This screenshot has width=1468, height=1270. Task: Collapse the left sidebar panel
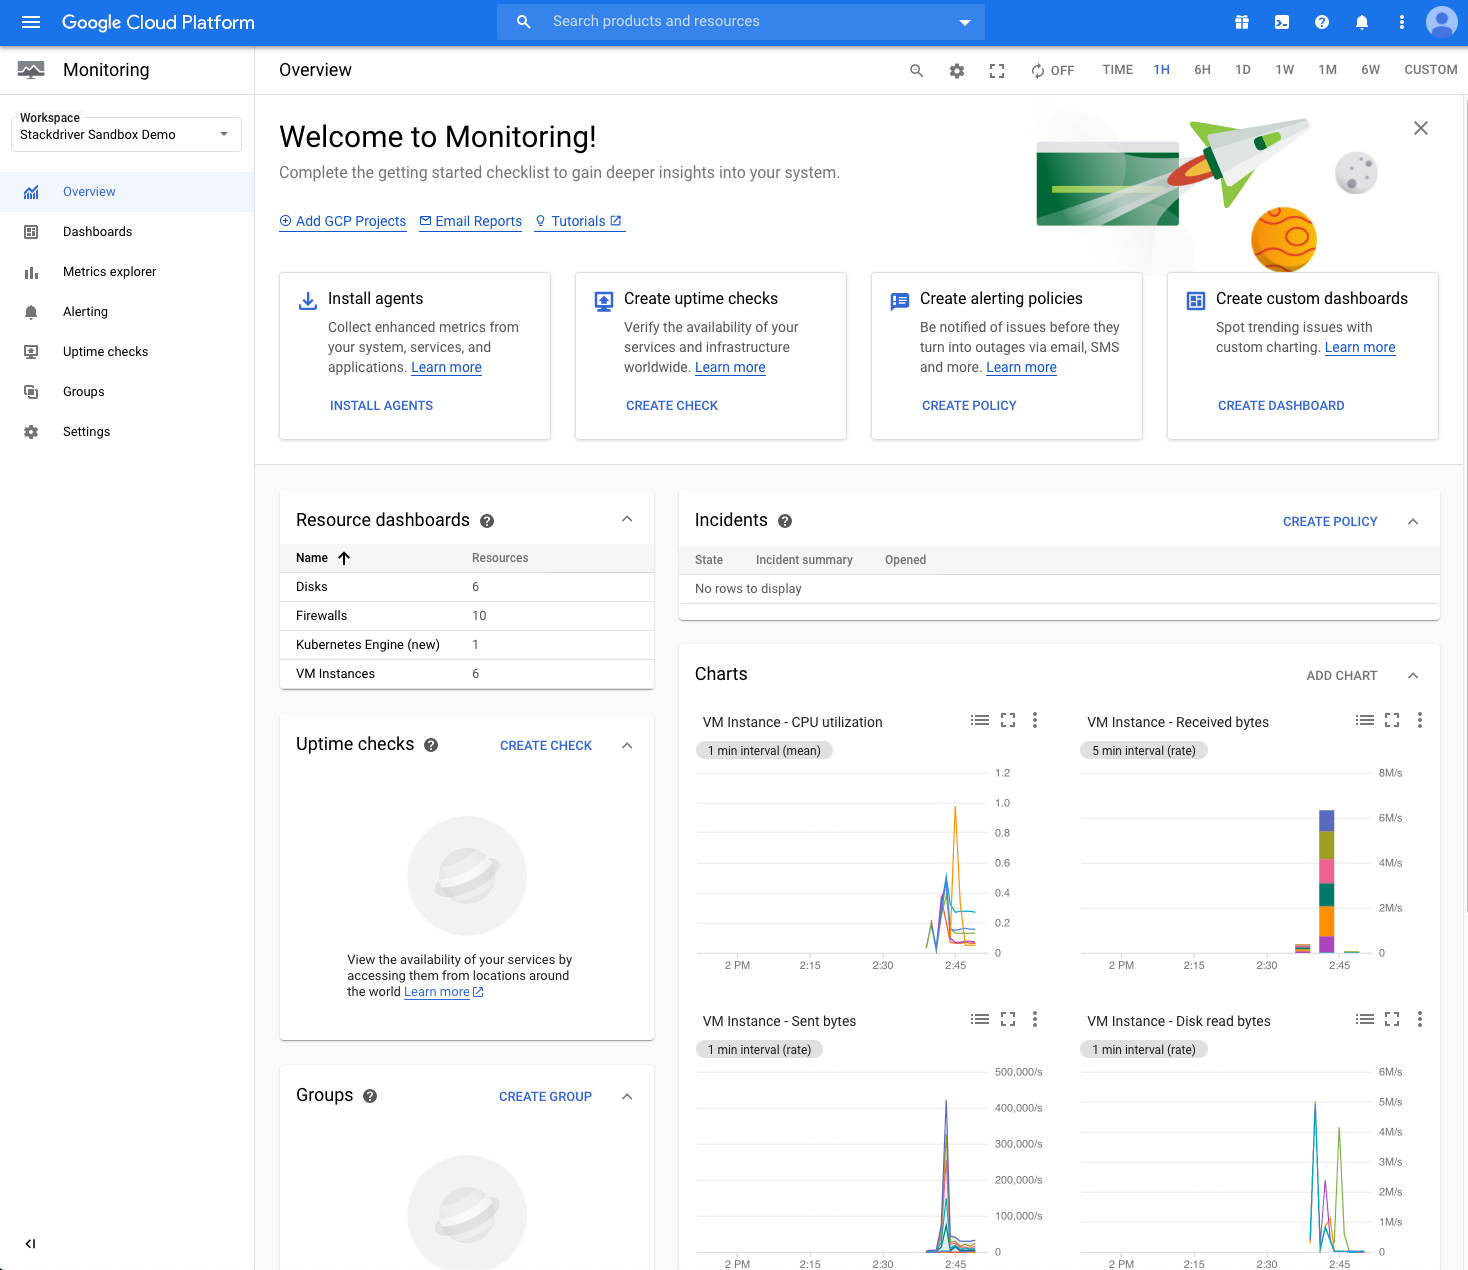(x=30, y=1244)
